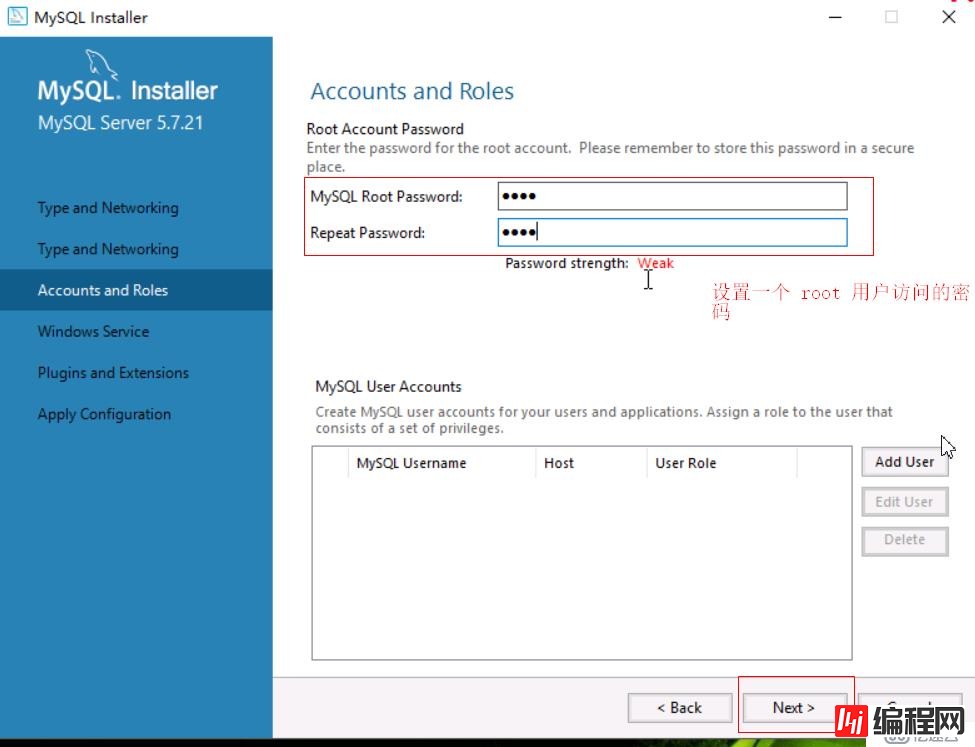
Task: Click inside the empty MySQL User Accounts list
Action: (580, 560)
